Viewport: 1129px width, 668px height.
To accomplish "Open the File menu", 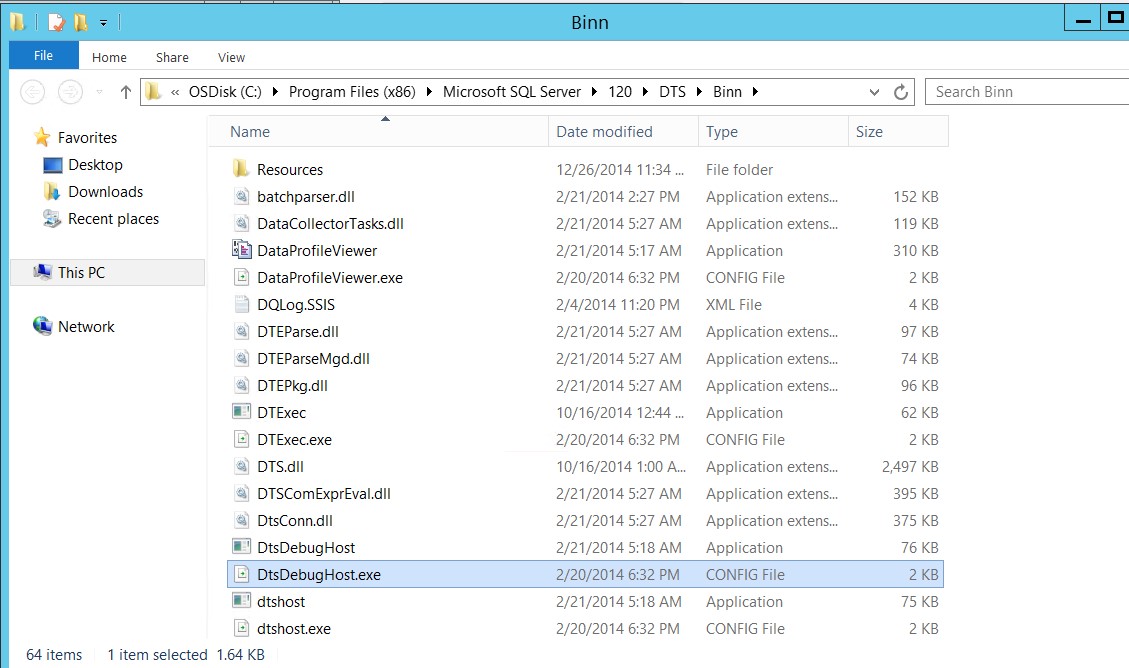I will (43, 55).
